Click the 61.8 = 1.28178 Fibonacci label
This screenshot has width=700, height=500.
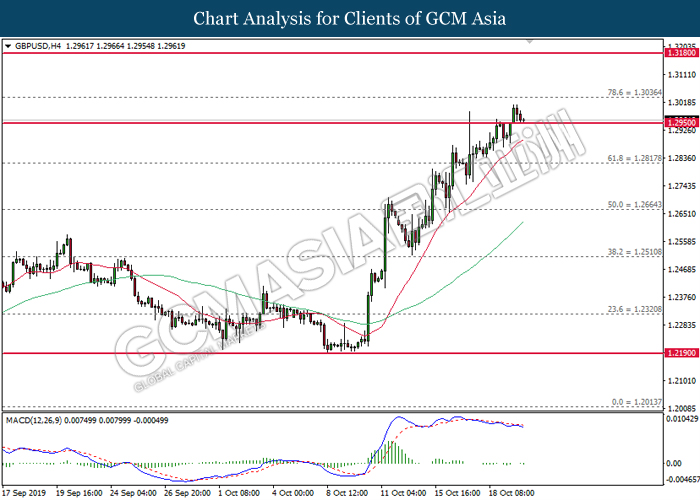pyautogui.click(x=634, y=158)
